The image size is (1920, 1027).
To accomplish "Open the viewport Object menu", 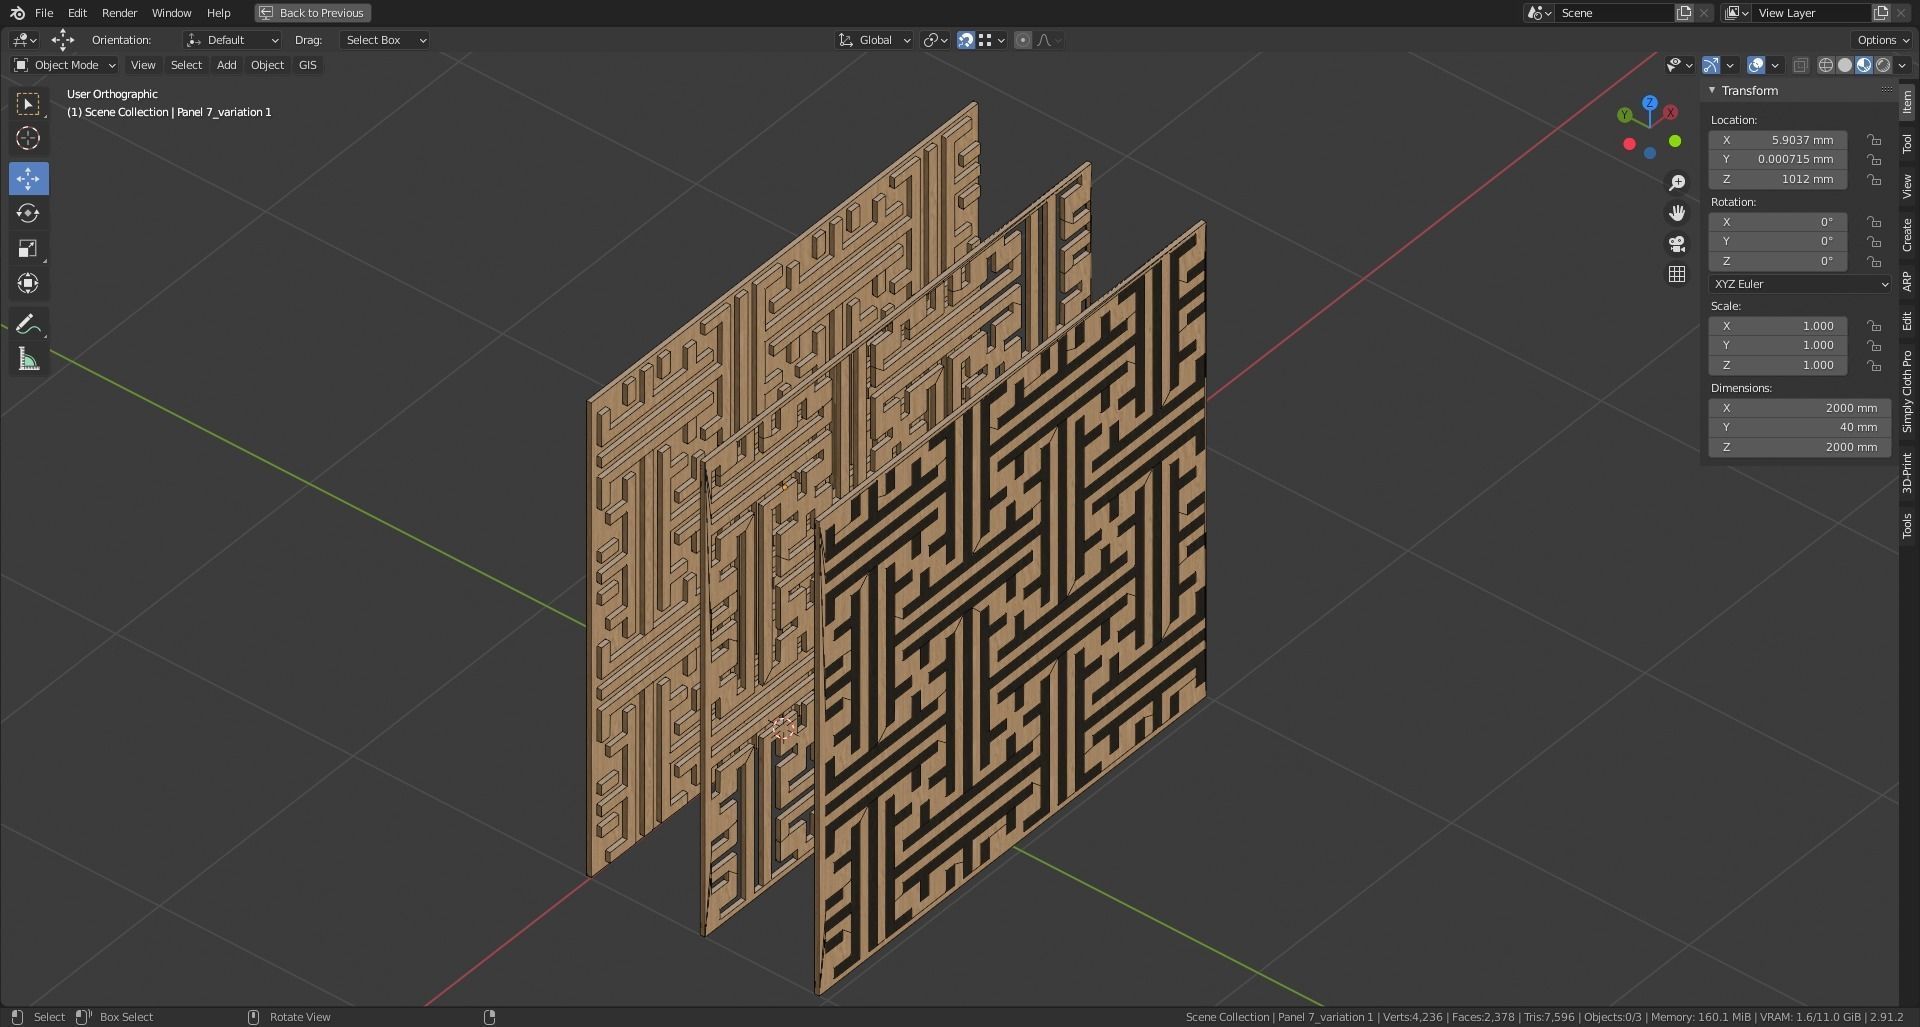I will pyautogui.click(x=267, y=65).
